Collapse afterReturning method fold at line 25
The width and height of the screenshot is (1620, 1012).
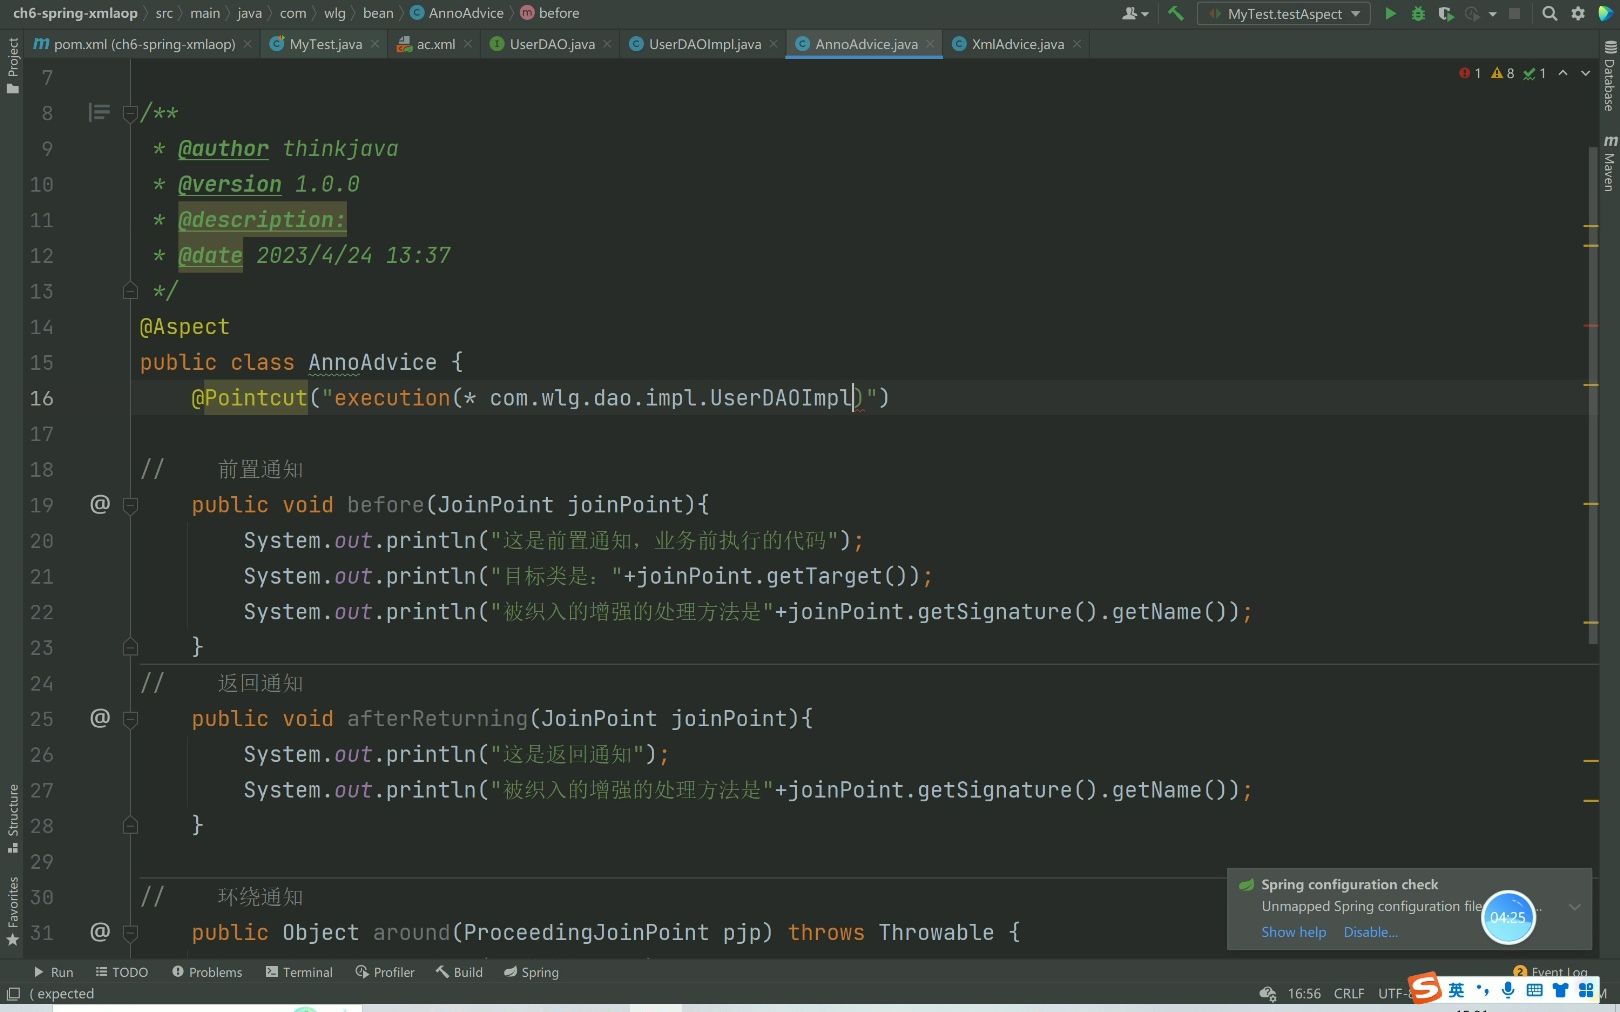130,719
